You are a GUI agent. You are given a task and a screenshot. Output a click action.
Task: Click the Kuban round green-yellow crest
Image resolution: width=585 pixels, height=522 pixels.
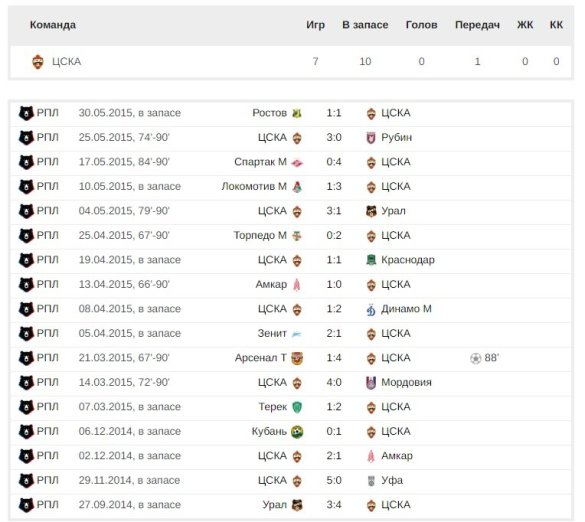pos(297,432)
